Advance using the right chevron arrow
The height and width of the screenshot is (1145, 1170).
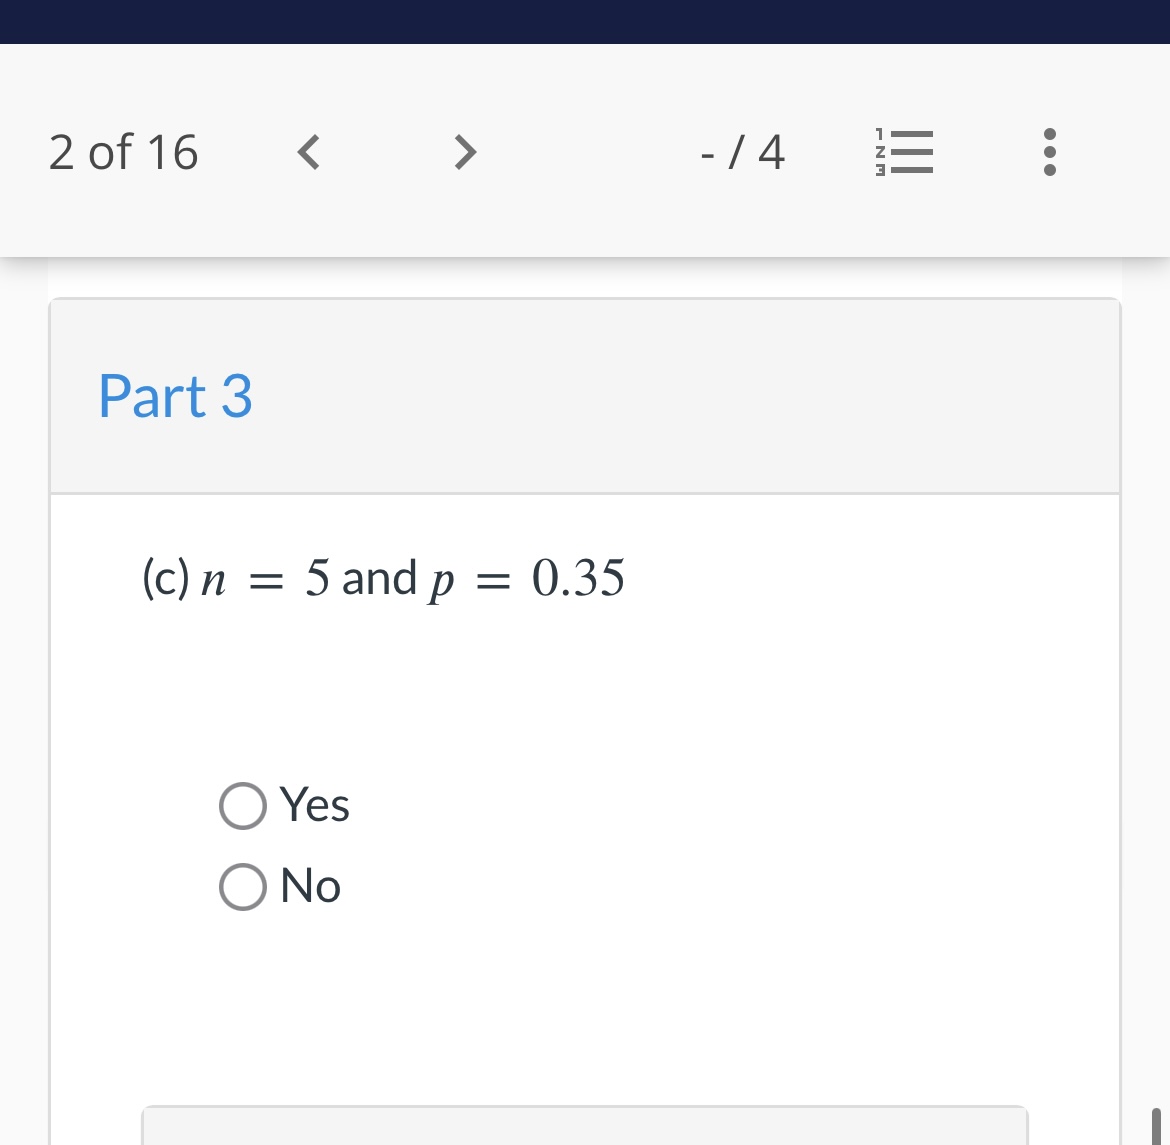click(463, 152)
